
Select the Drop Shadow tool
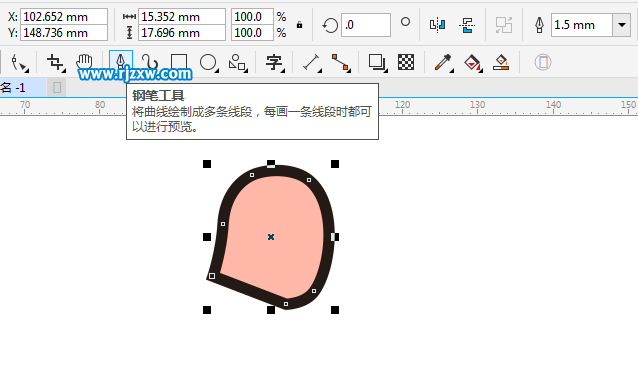coord(377,63)
